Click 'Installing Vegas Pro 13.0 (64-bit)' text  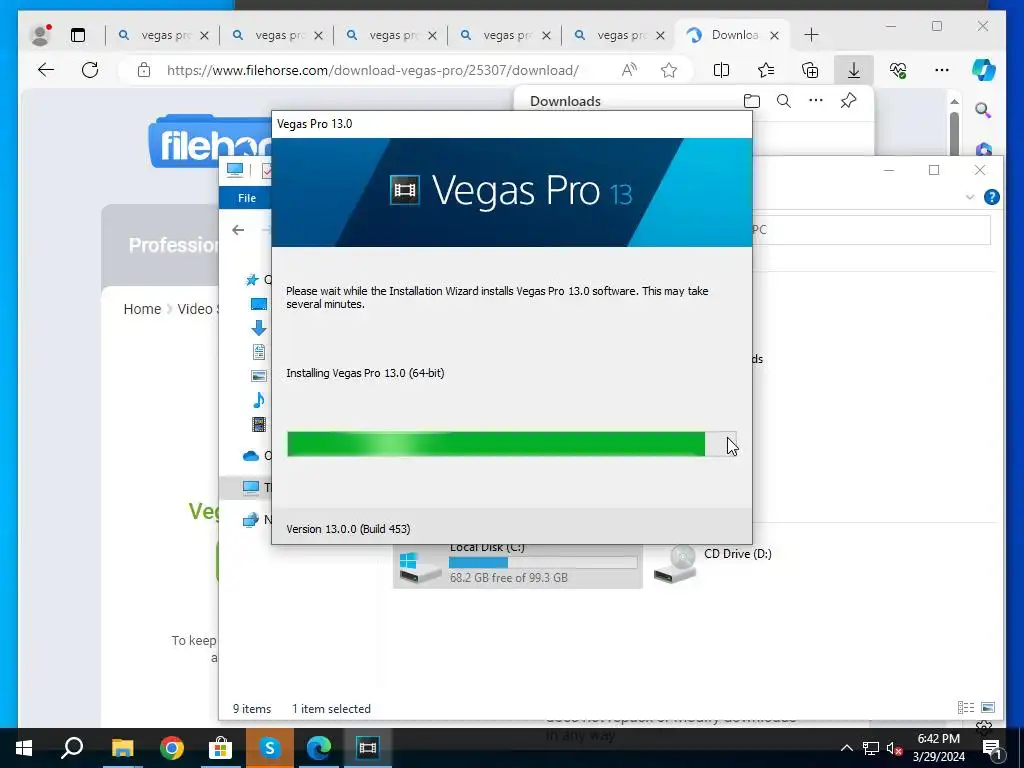[x=365, y=373]
